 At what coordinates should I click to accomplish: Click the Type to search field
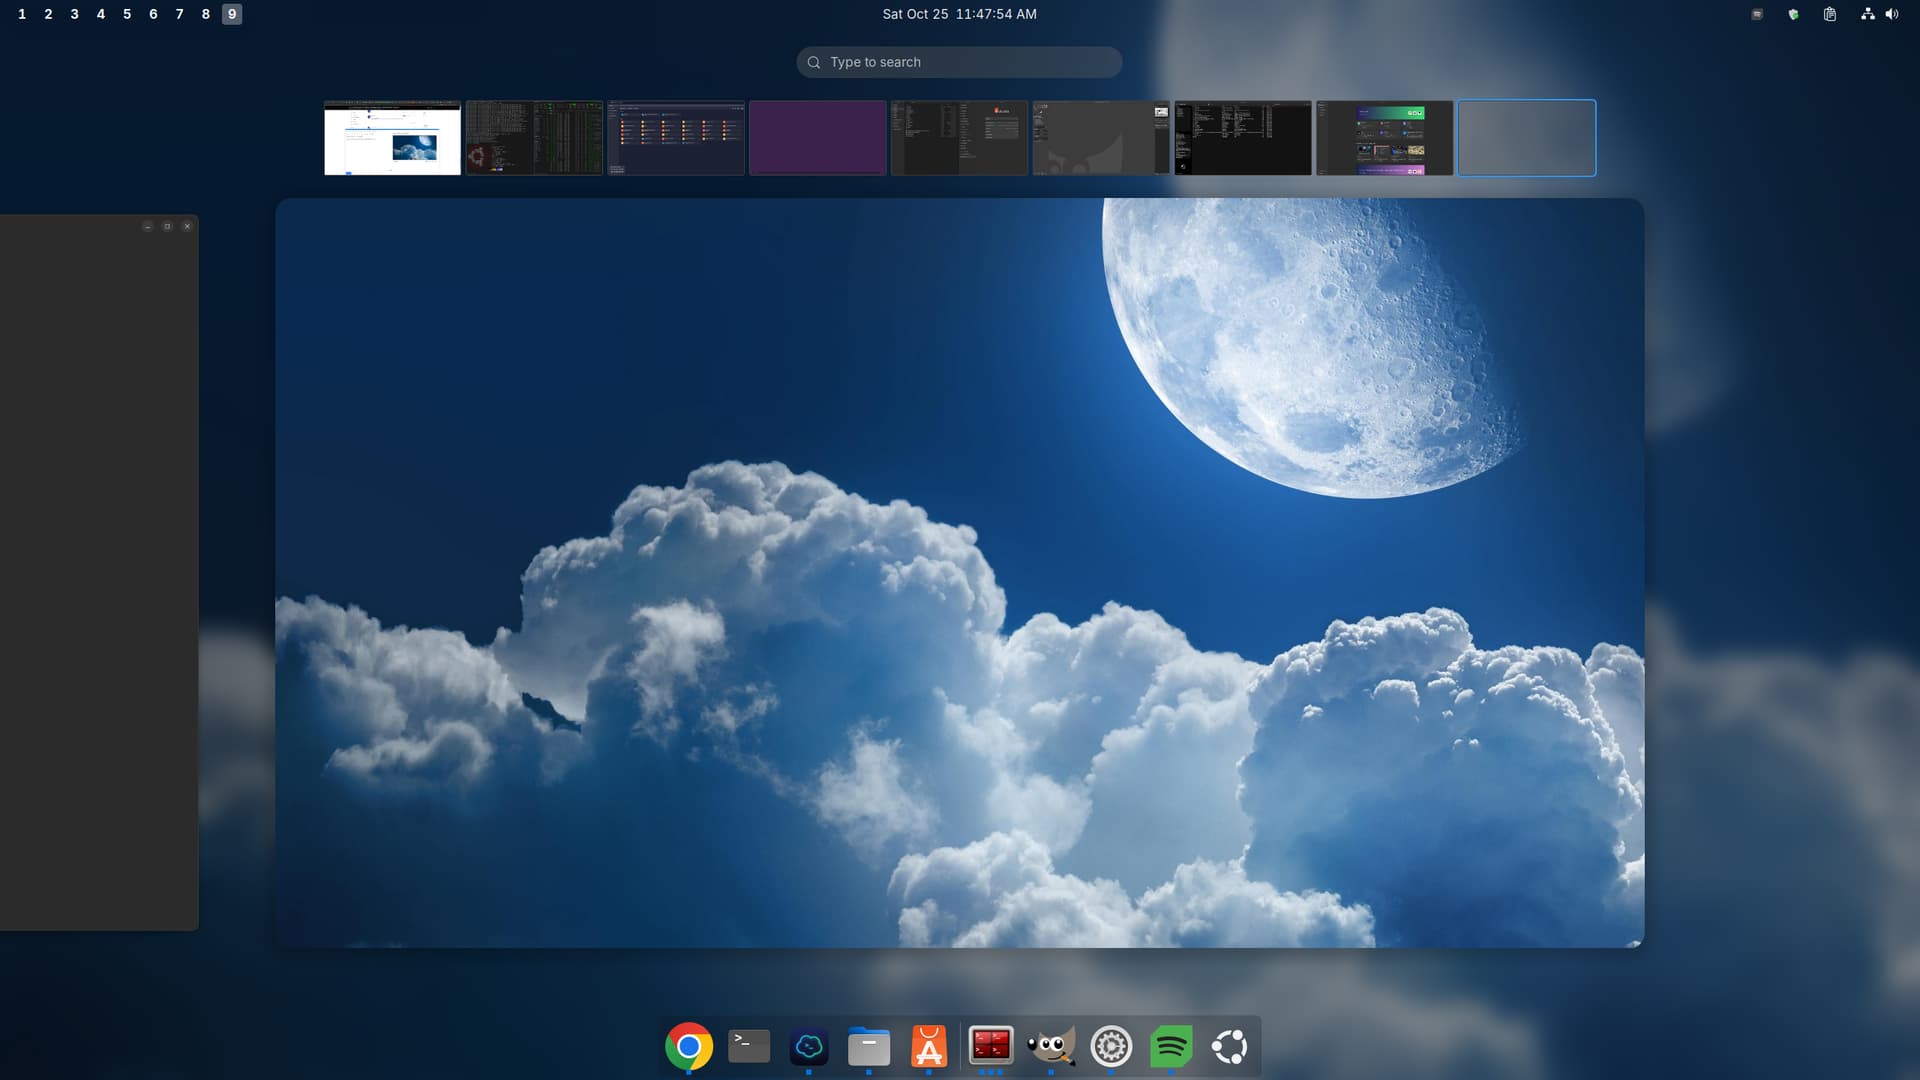tap(959, 62)
